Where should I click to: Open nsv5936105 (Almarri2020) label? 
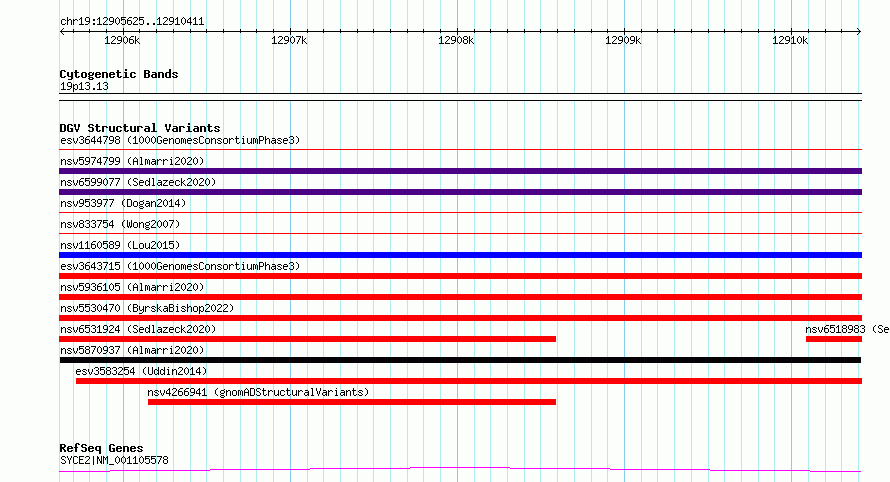click(x=132, y=287)
